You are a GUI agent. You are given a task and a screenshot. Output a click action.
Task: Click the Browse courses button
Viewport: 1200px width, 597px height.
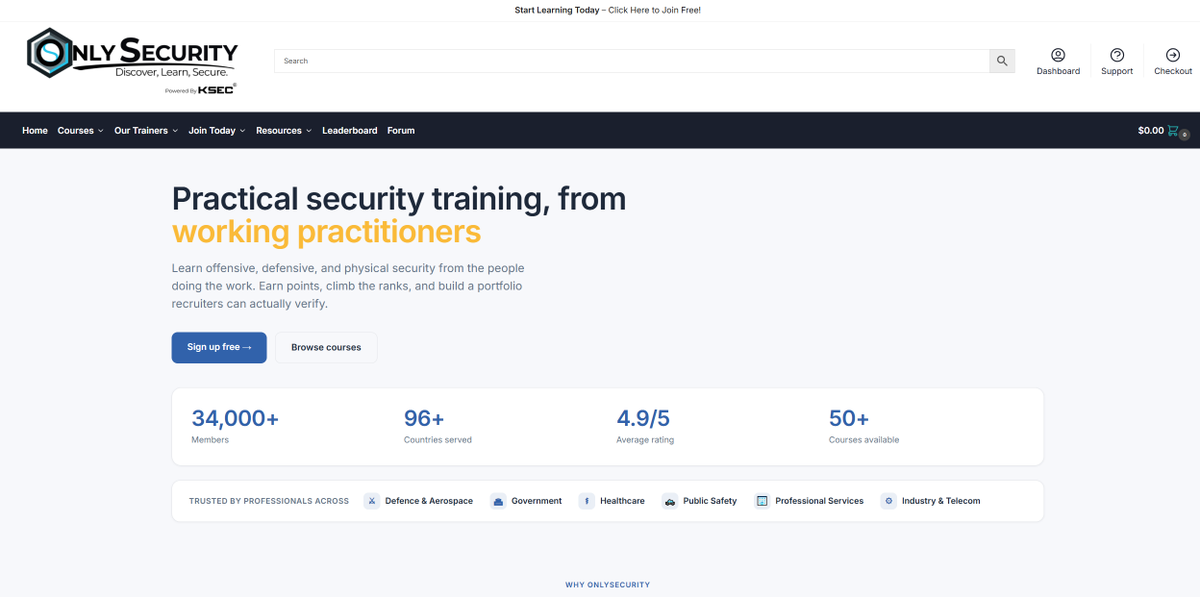pos(326,347)
